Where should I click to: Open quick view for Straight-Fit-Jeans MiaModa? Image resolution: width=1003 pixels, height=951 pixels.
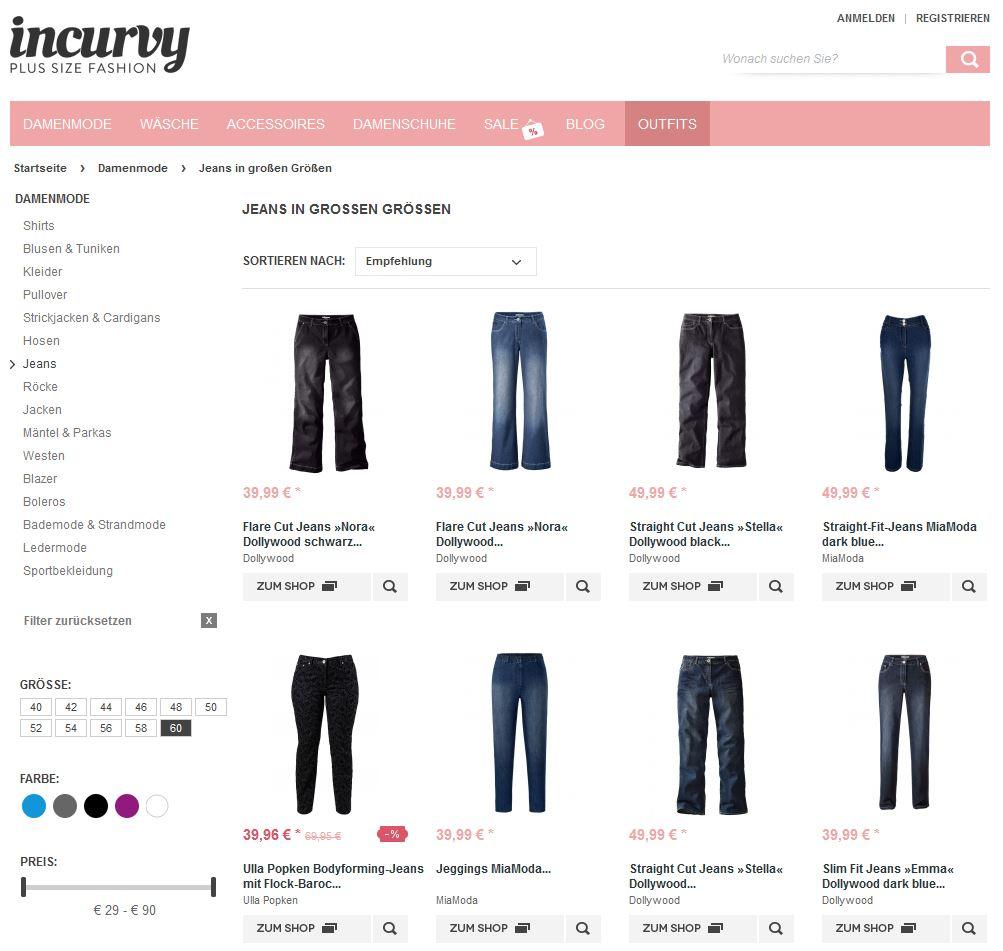(x=968, y=586)
